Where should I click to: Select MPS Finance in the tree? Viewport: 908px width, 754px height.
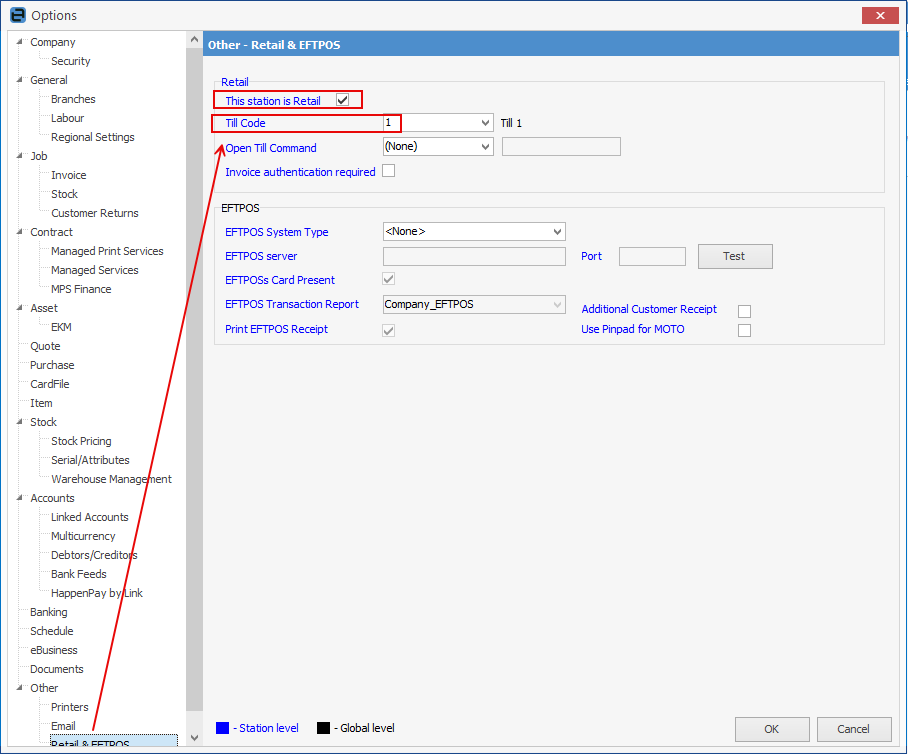click(81, 289)
